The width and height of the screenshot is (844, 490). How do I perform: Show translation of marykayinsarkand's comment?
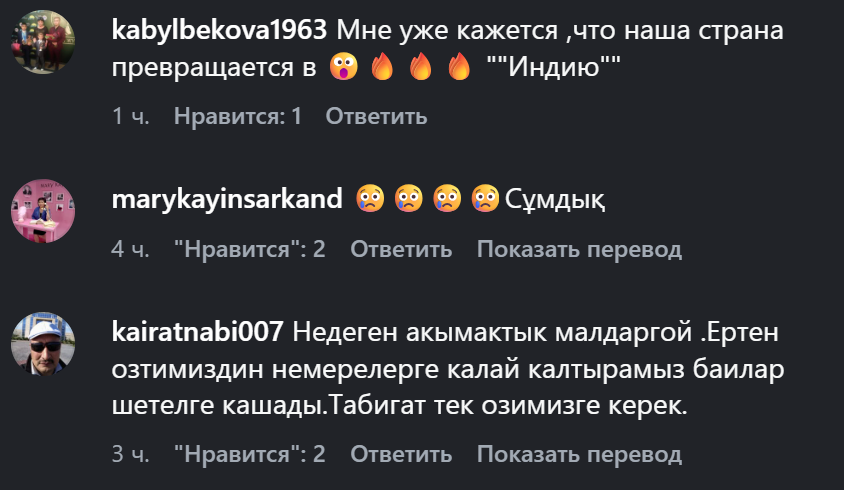point(579,249)
